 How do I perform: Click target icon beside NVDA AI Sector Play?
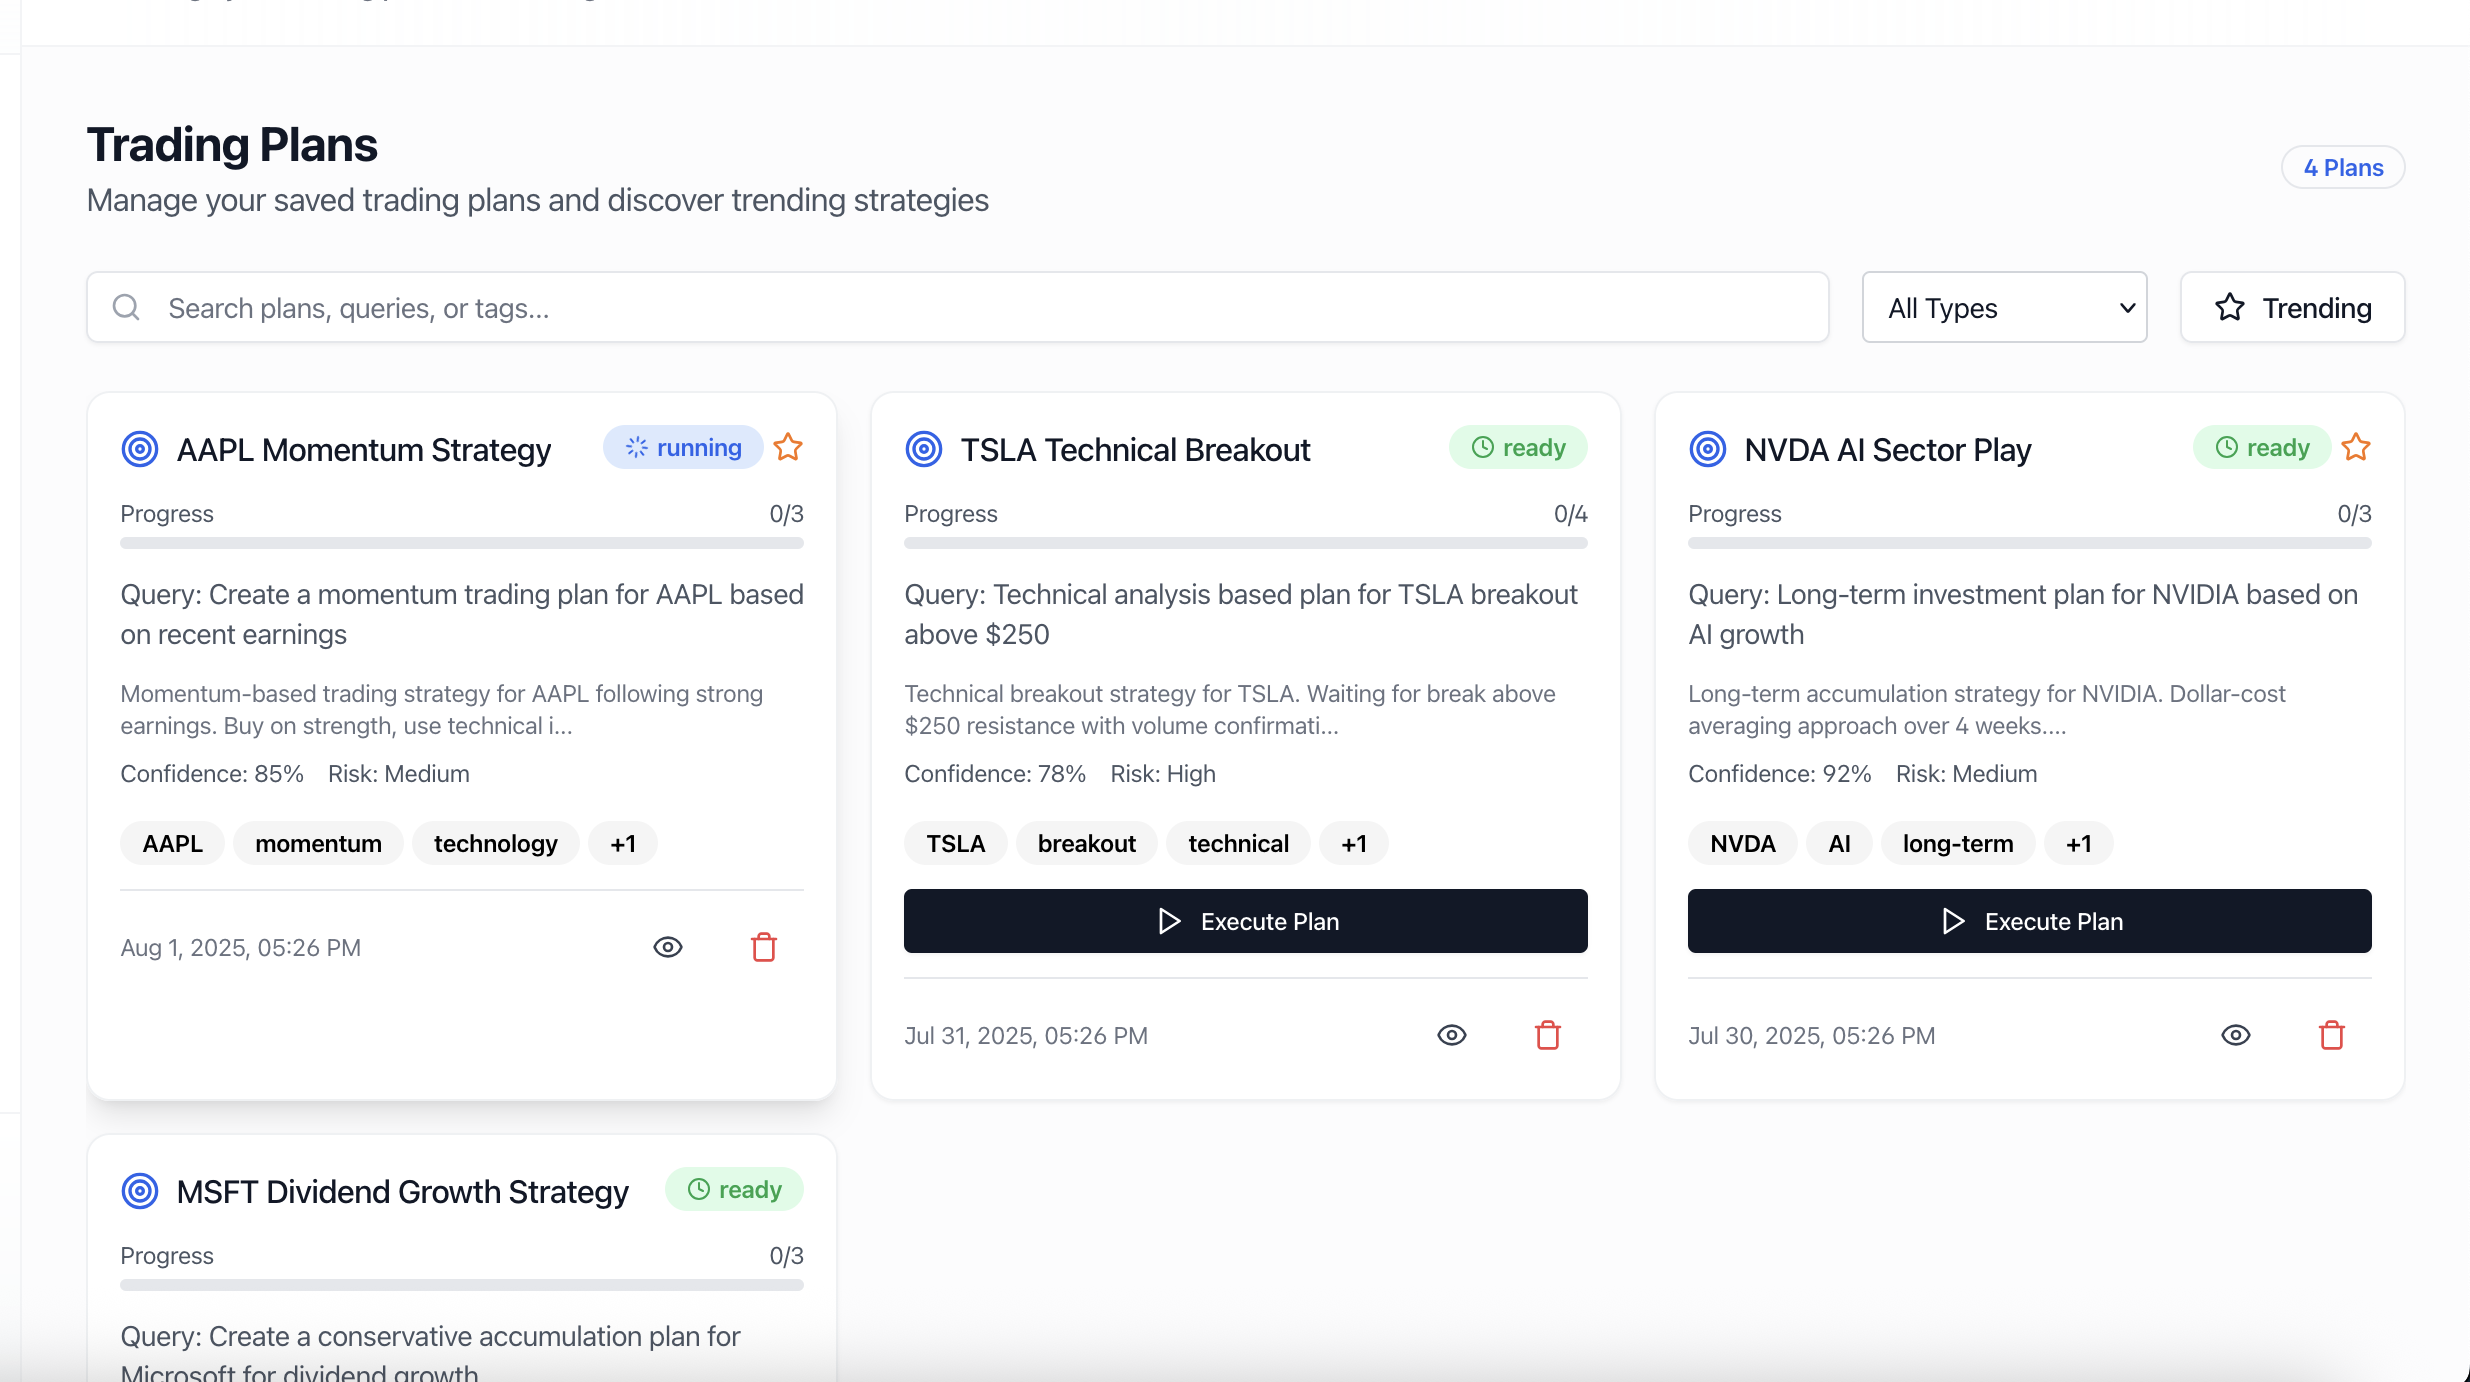tap(1708, 449)
